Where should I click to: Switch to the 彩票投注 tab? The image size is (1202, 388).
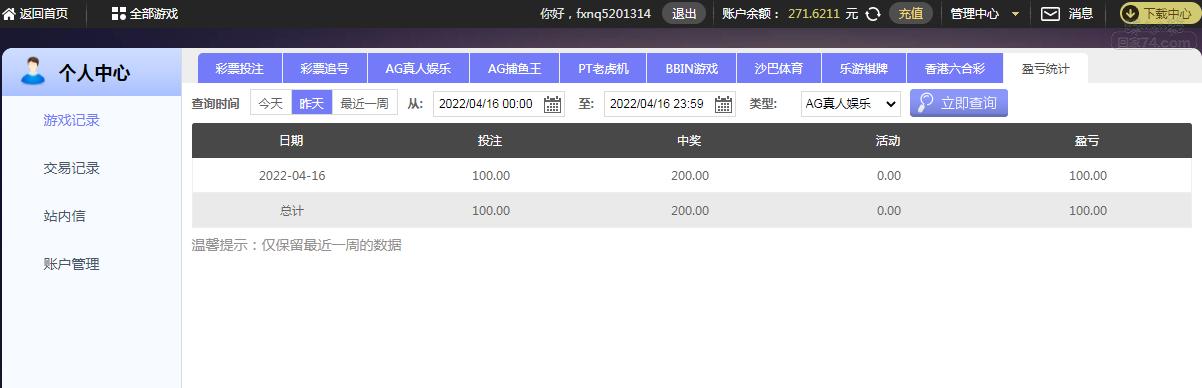[240, 69]
